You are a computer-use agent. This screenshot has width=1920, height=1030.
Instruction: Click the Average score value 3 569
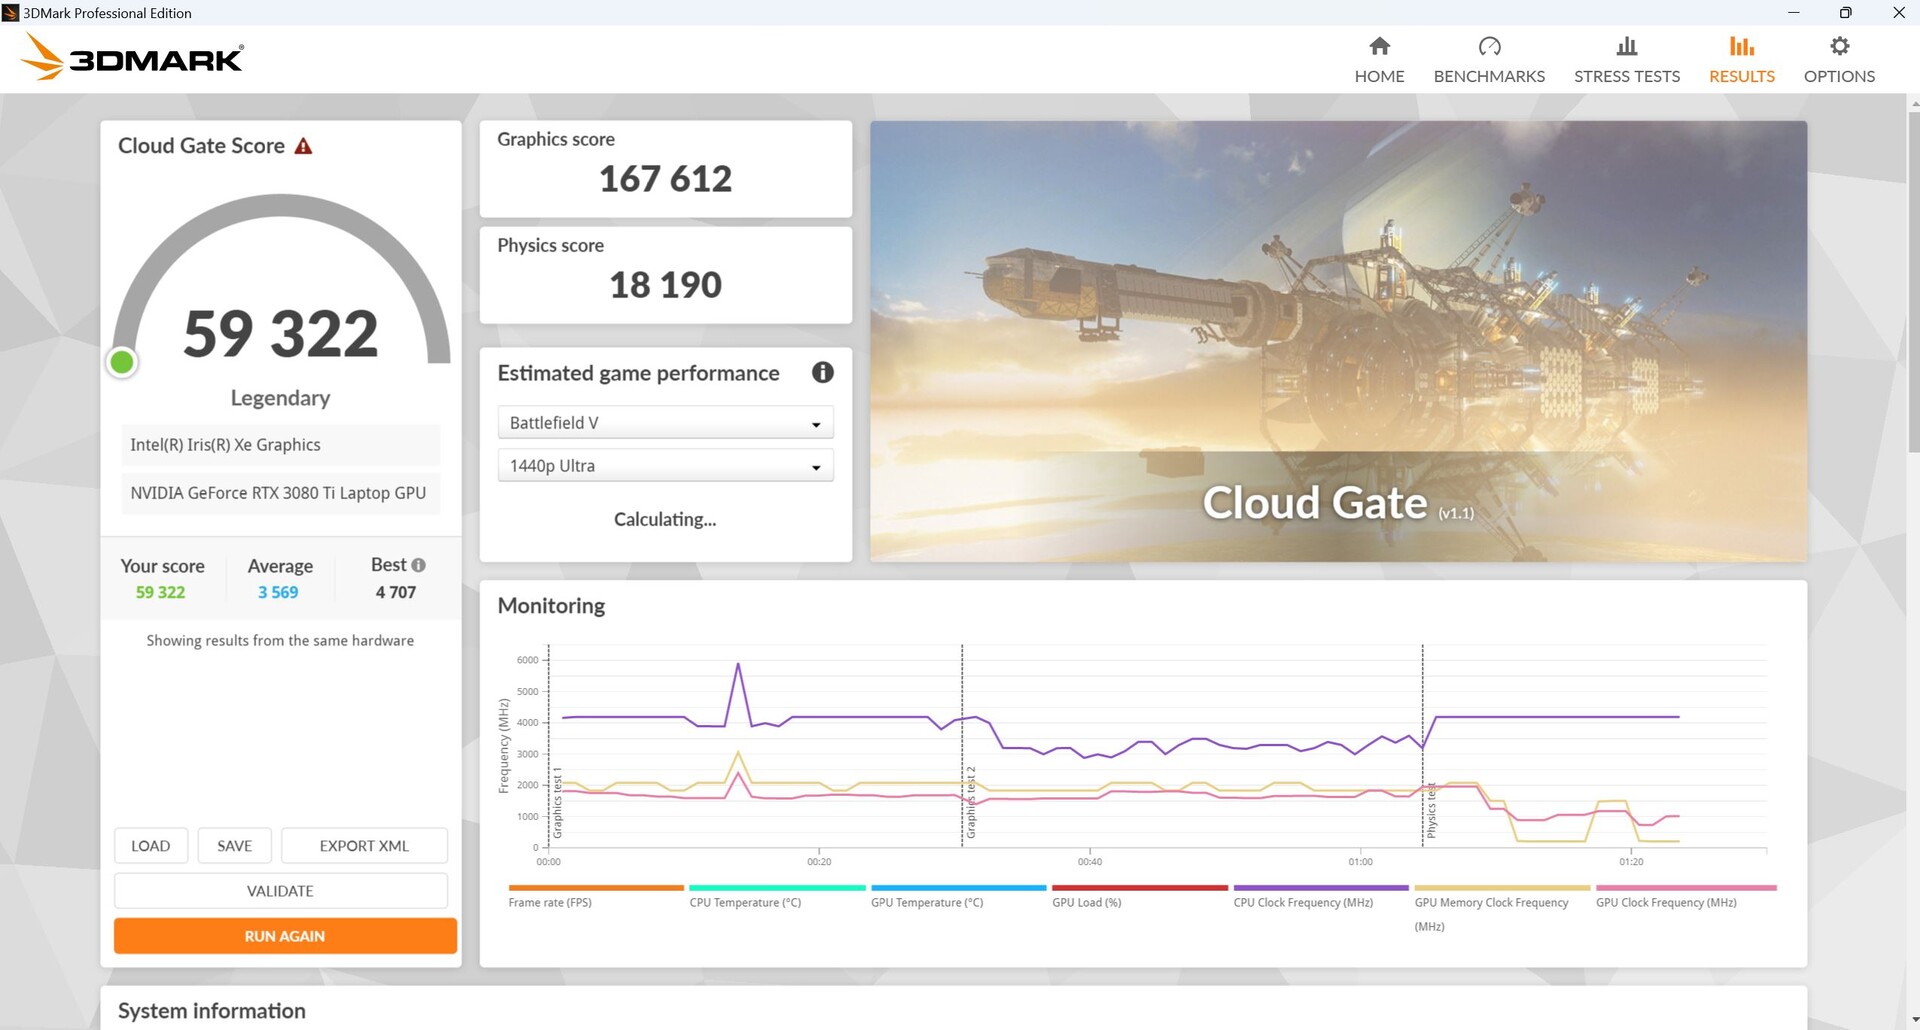(x=278, y=592)
